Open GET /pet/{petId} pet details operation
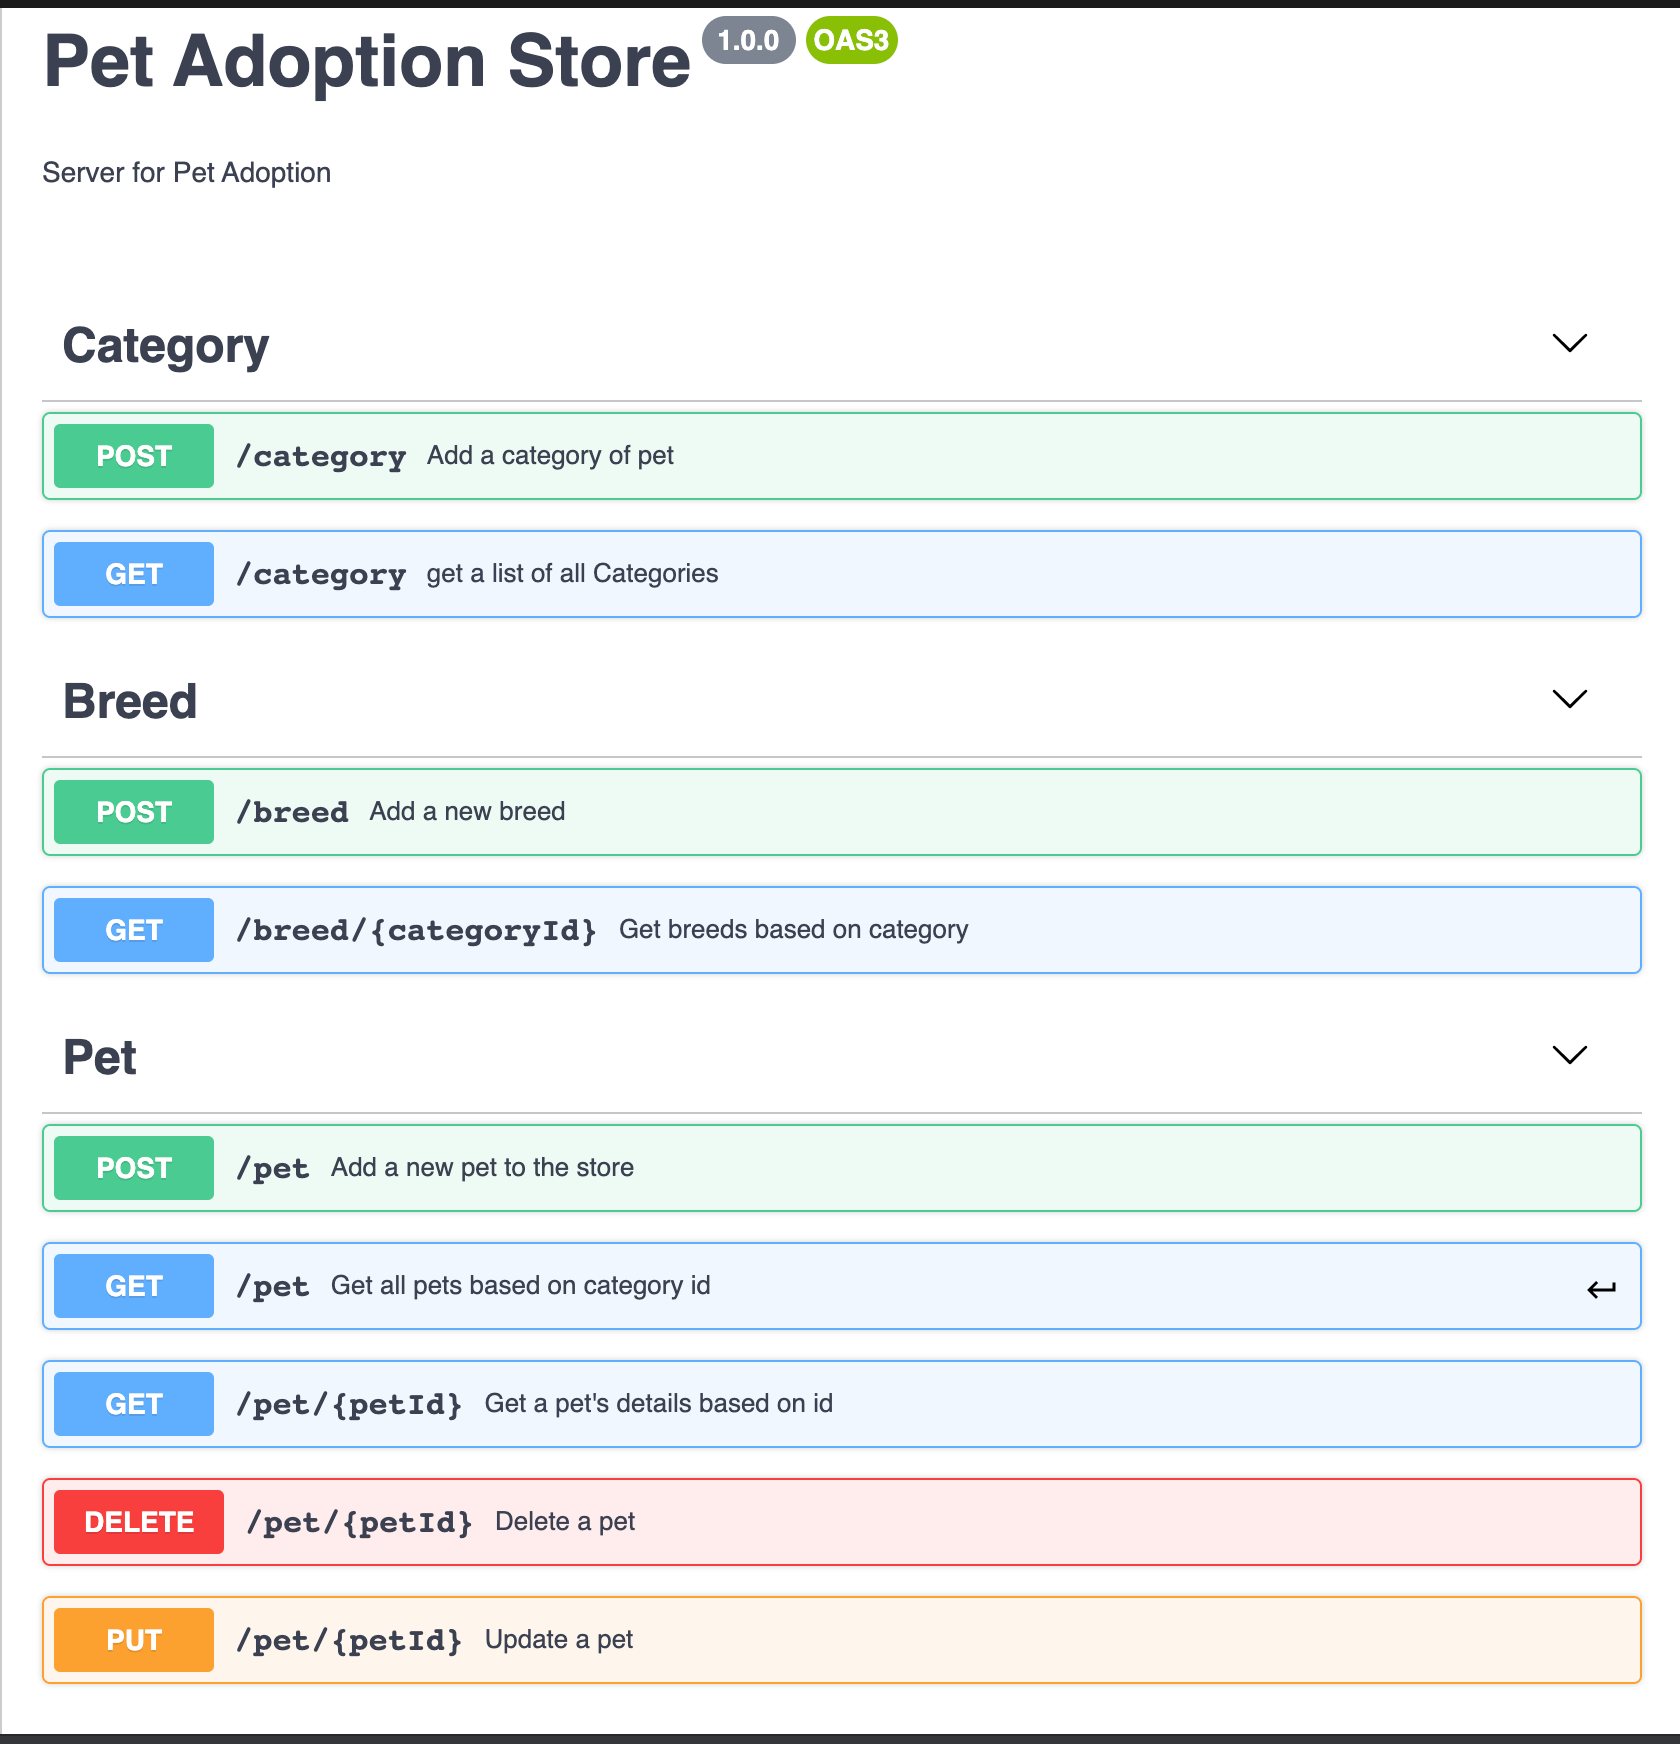Viewport: 1680px width, 1744px height. [840, 1404]
